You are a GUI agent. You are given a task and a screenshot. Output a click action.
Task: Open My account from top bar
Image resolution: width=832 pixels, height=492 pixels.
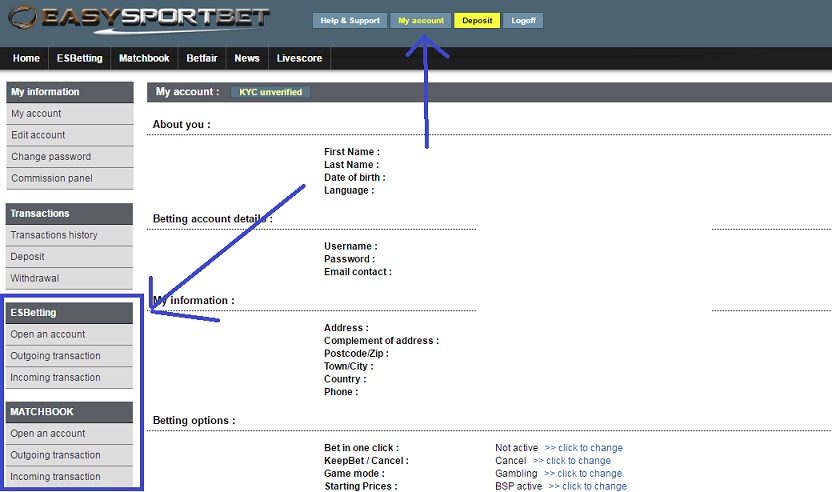tap(421, 21)
